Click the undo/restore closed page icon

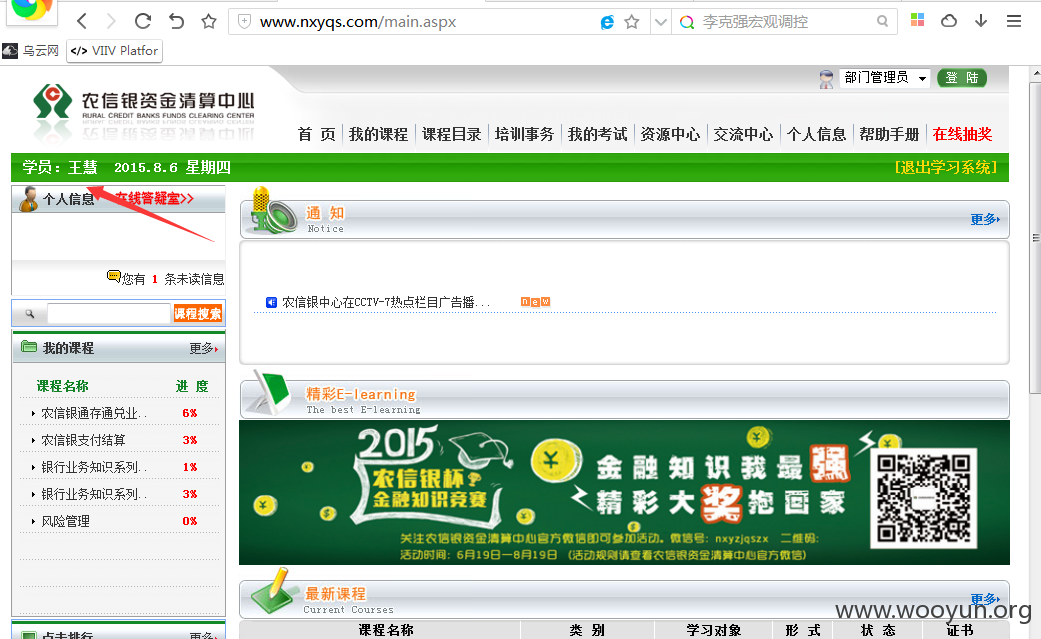click(176, 21)
